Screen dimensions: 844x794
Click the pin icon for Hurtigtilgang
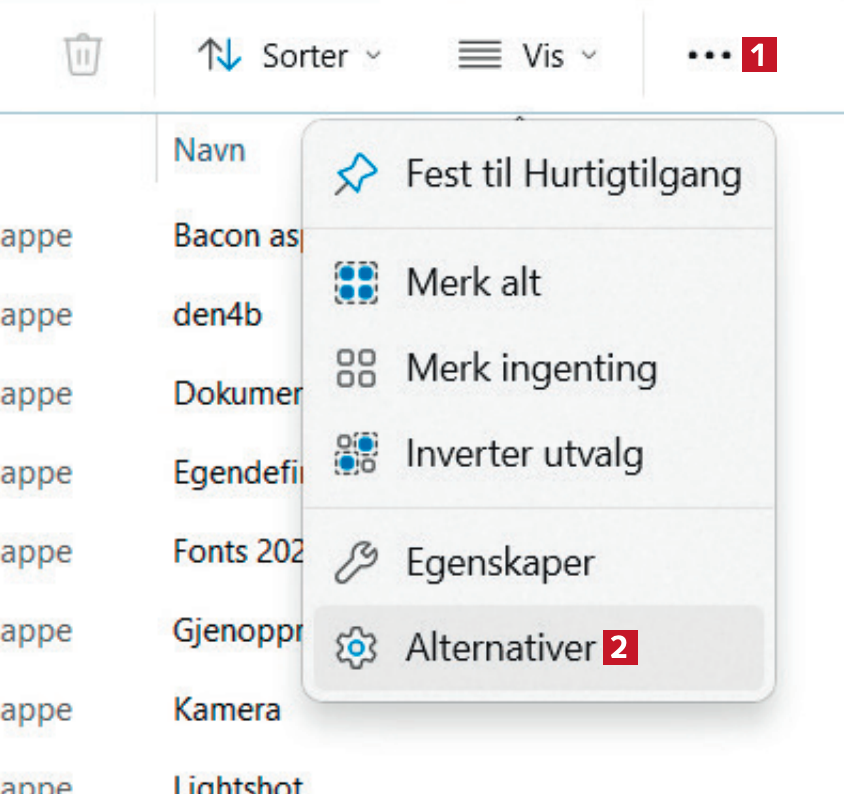tap(355, 176)
